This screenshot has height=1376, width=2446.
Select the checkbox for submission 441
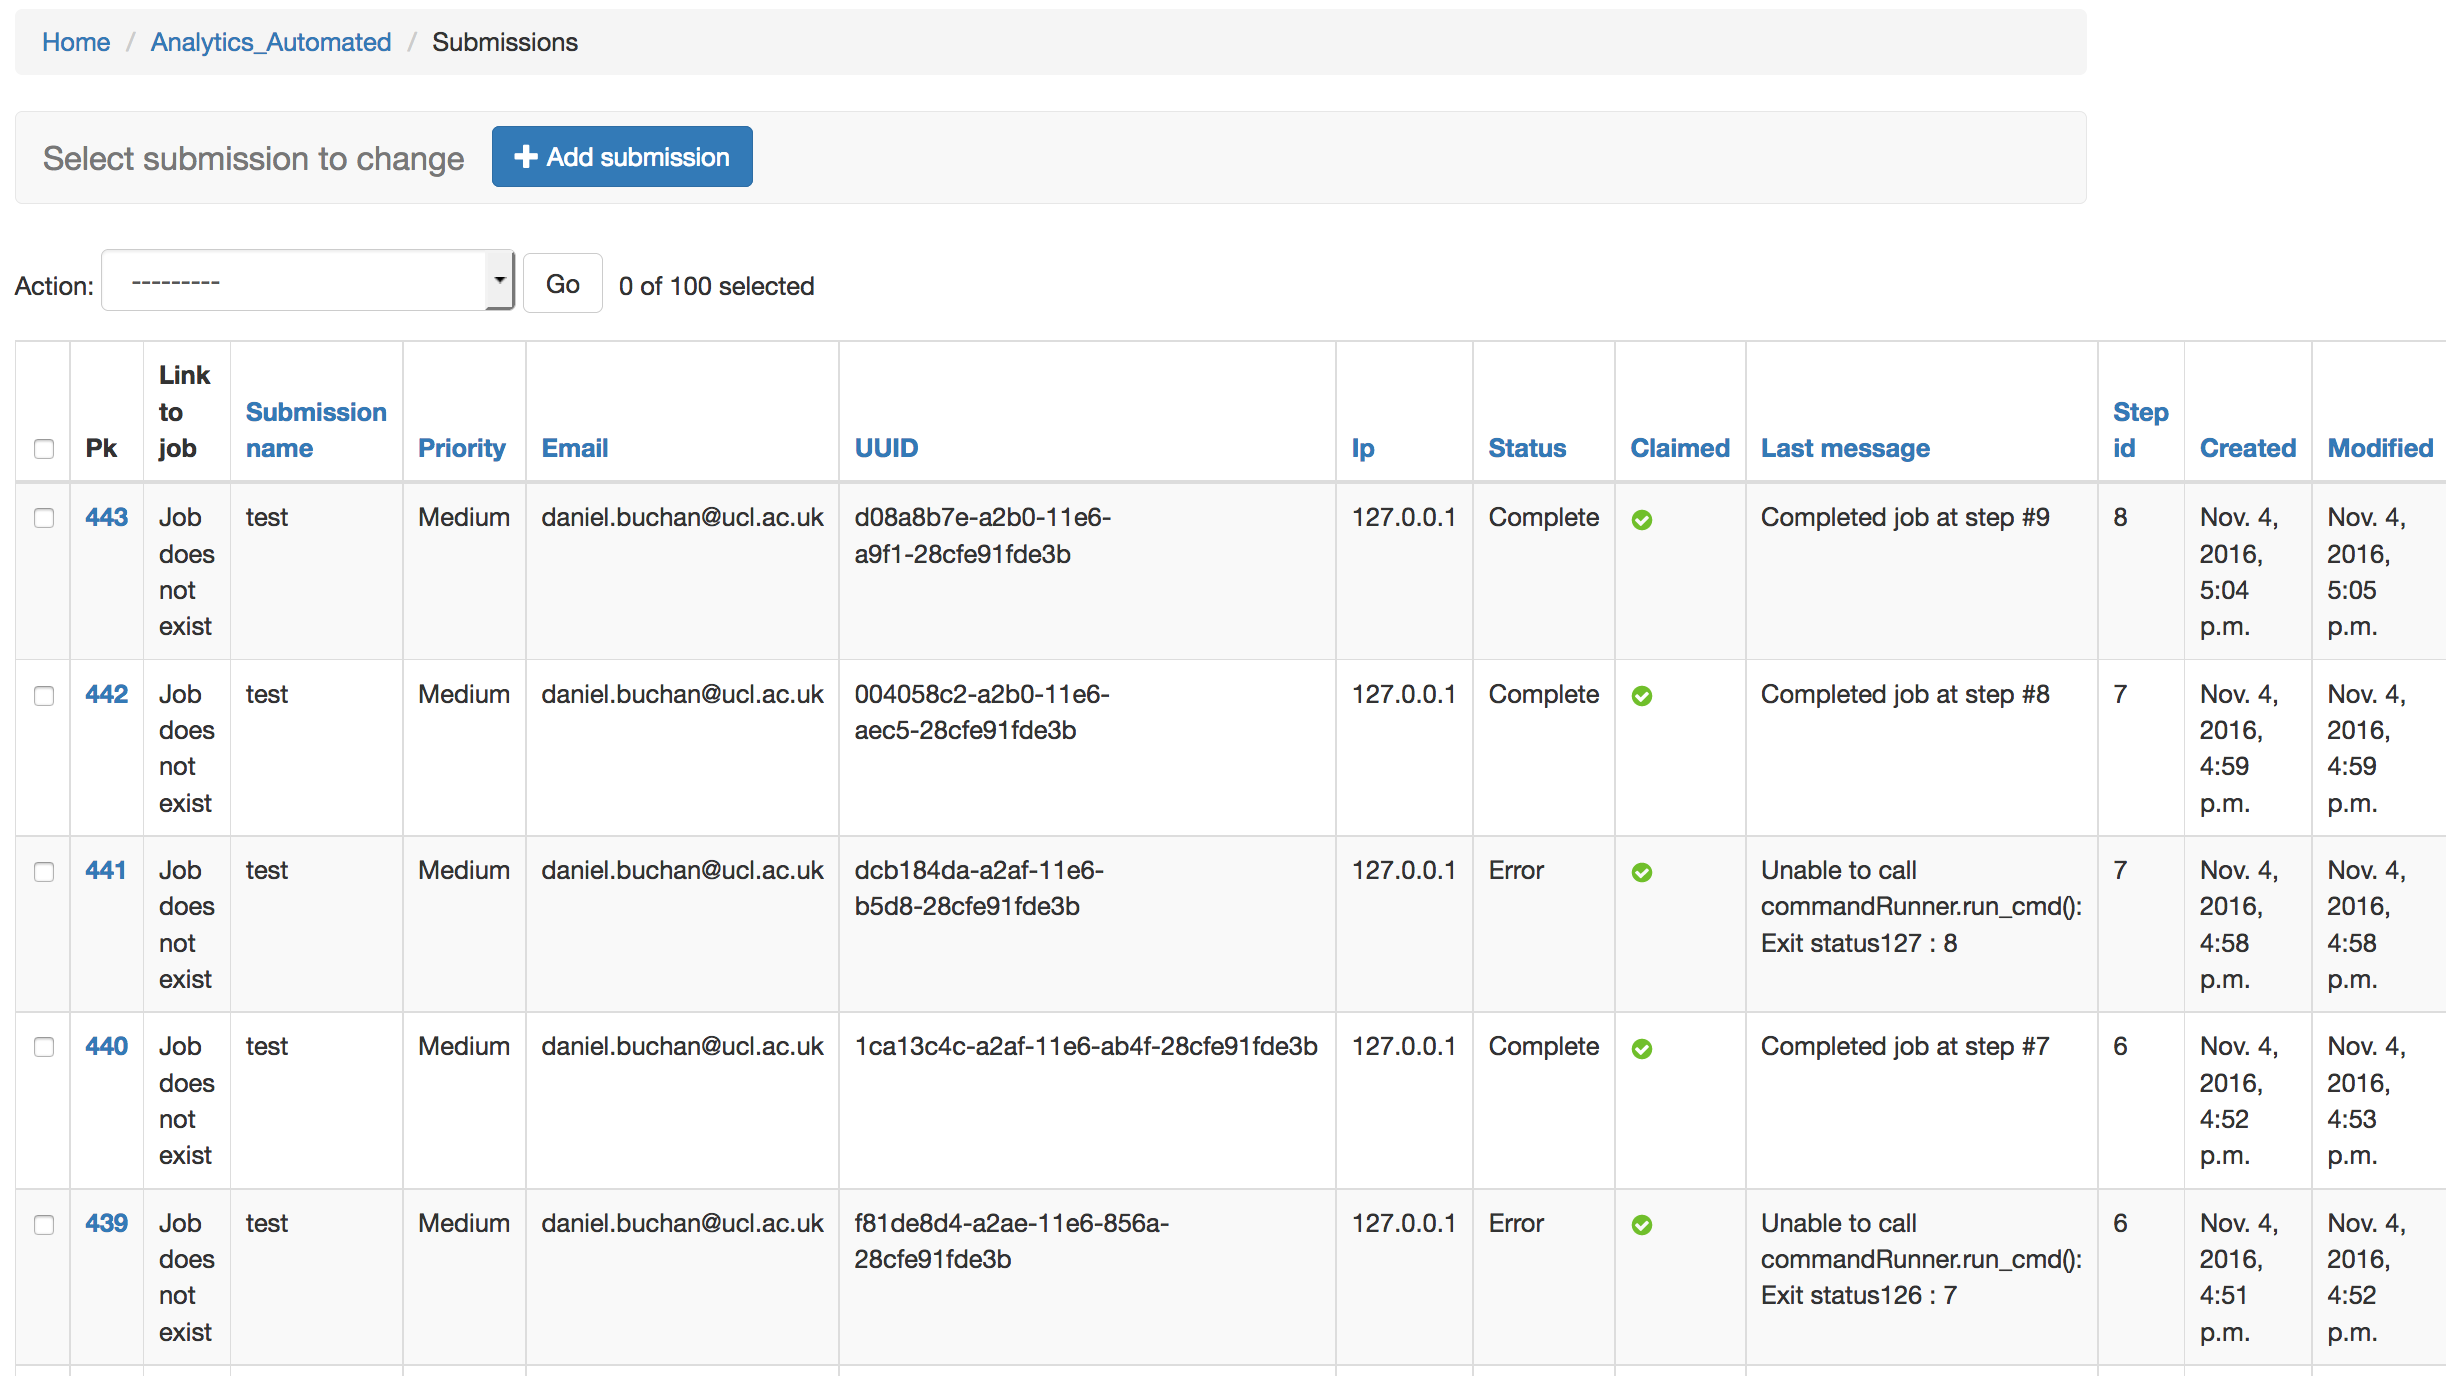click(x=44, y=871)
